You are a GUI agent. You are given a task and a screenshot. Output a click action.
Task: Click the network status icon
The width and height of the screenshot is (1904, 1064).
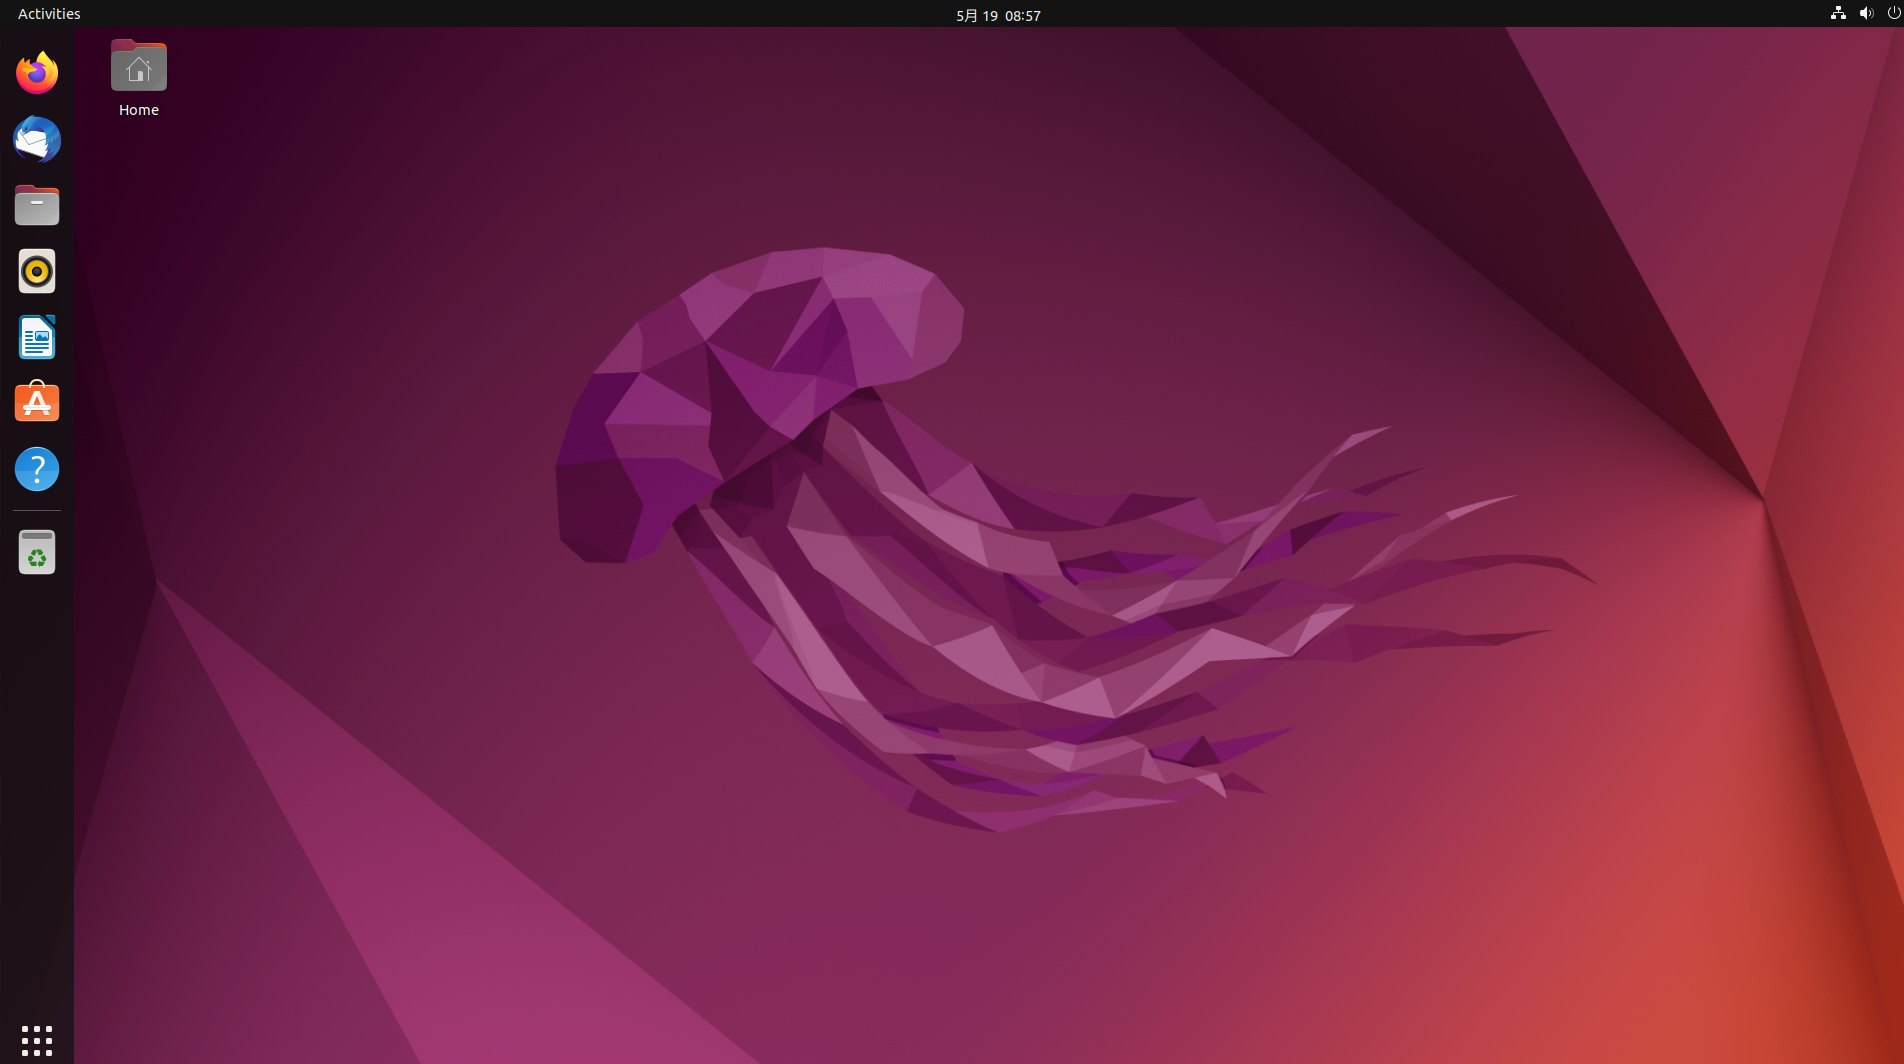tap(1838, 14)
